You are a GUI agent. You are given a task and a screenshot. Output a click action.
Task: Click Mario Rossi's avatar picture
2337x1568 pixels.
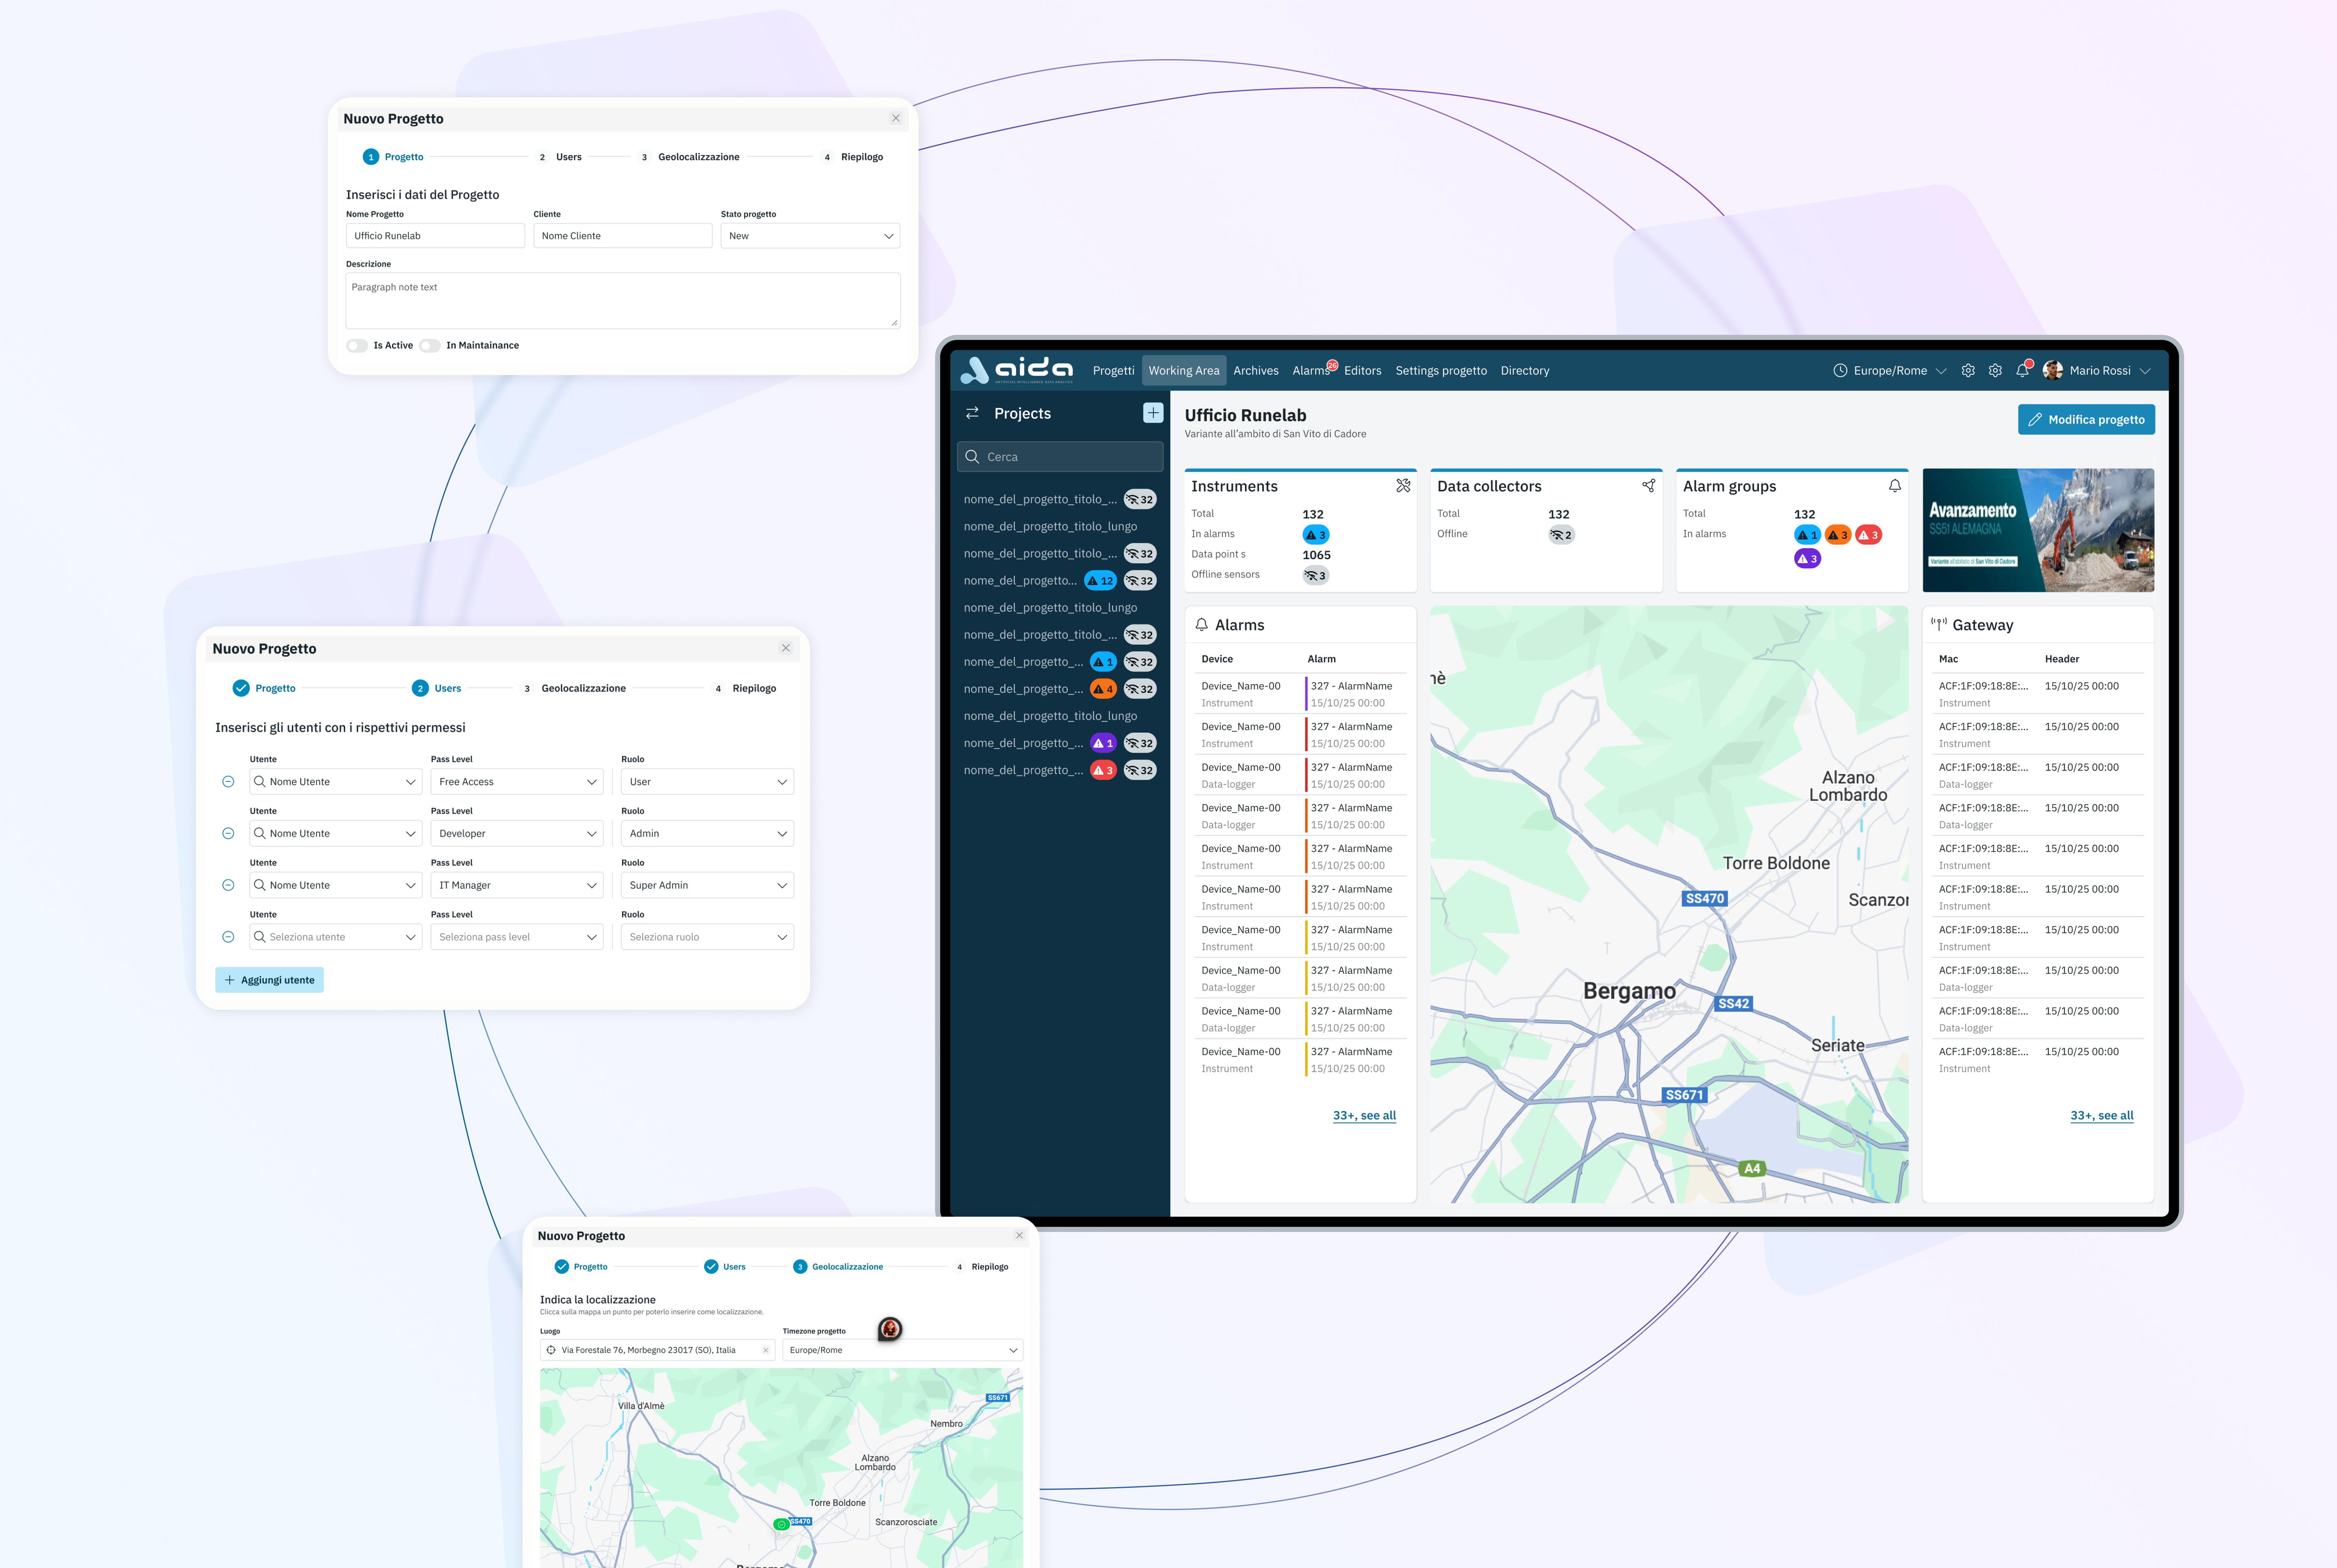click(2053, 371)
